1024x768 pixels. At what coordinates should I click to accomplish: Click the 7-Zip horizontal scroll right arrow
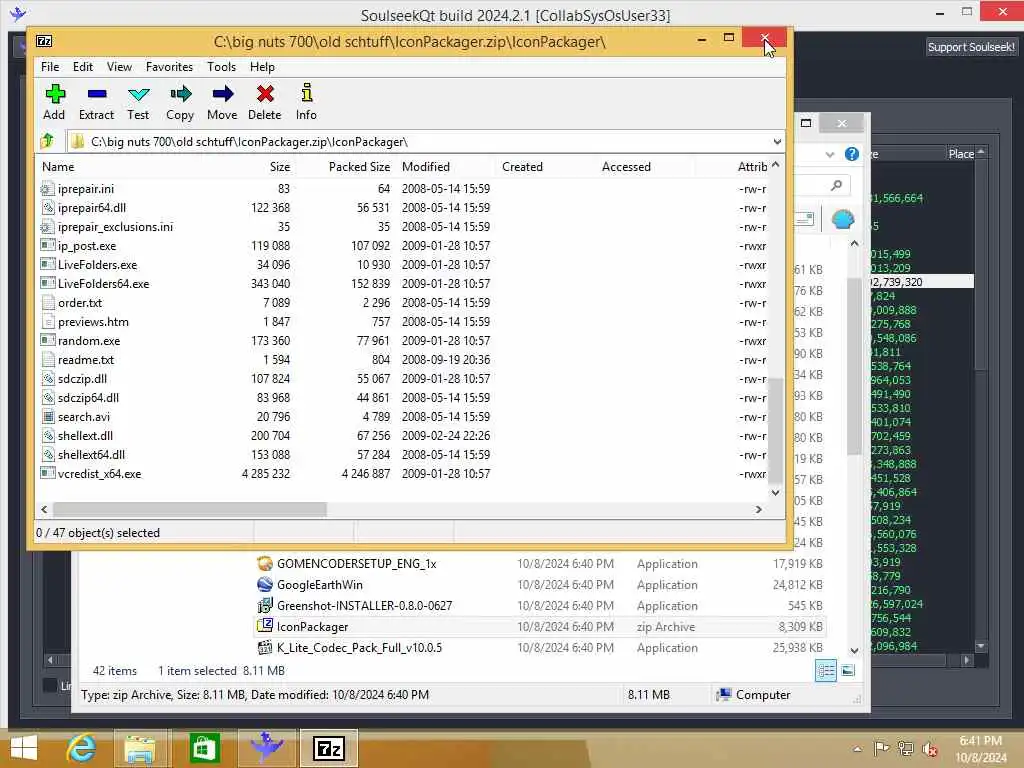point(758,509)
